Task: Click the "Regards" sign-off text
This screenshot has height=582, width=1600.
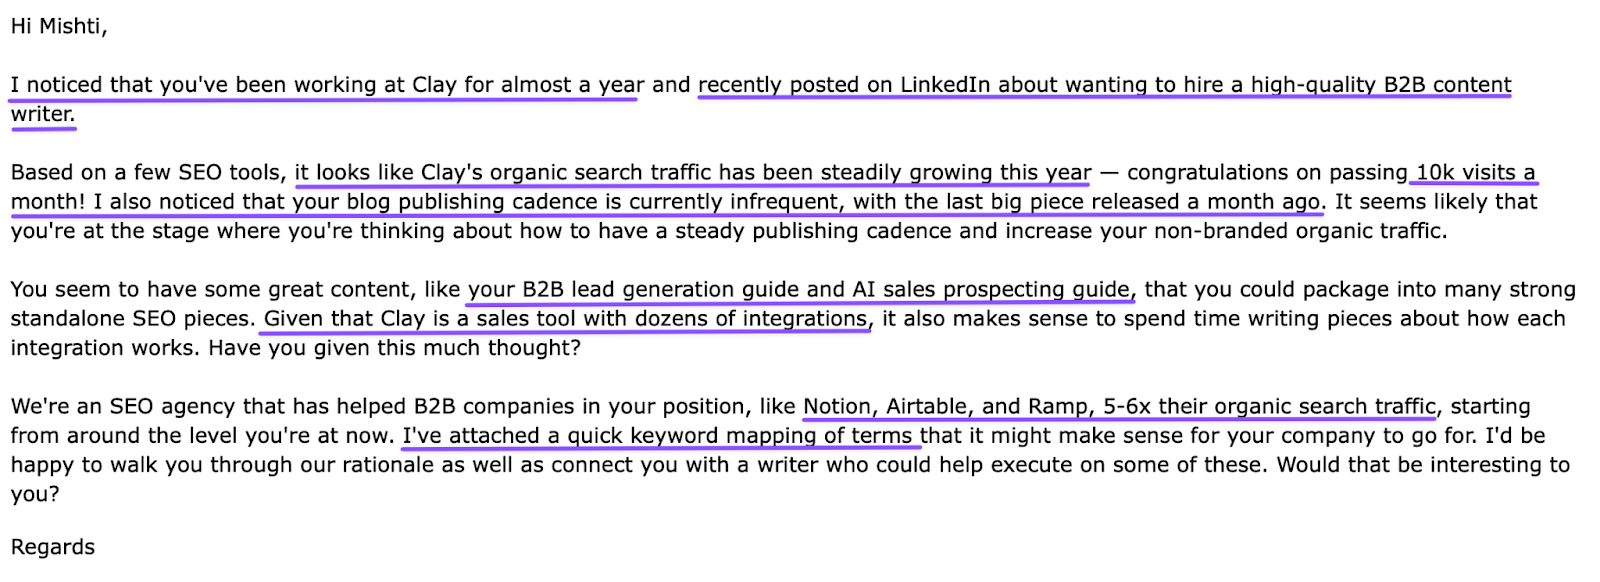Action: tap(53, 547)
